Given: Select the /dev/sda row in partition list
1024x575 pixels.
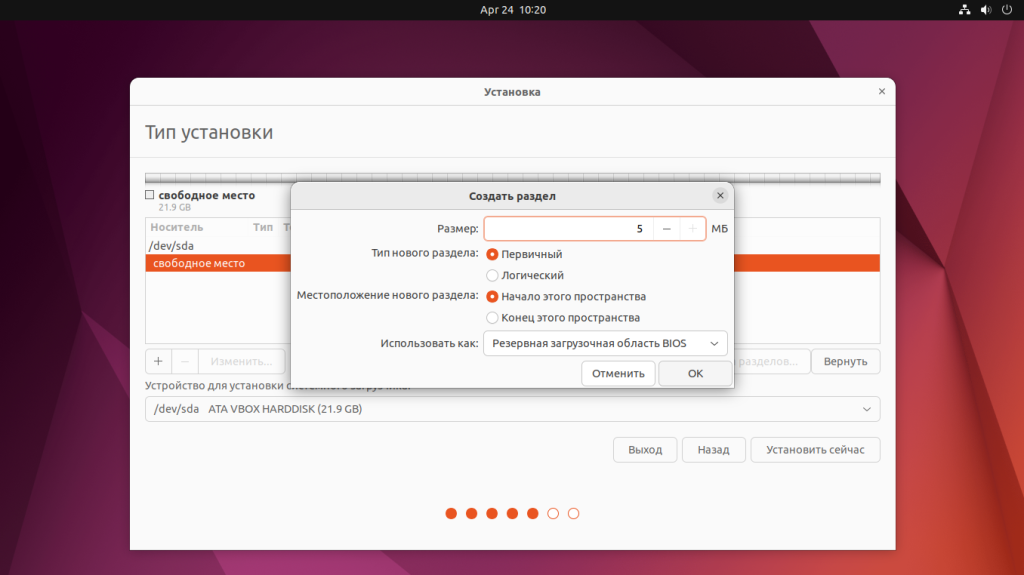Looking at the screenshot, I should 172,245.
